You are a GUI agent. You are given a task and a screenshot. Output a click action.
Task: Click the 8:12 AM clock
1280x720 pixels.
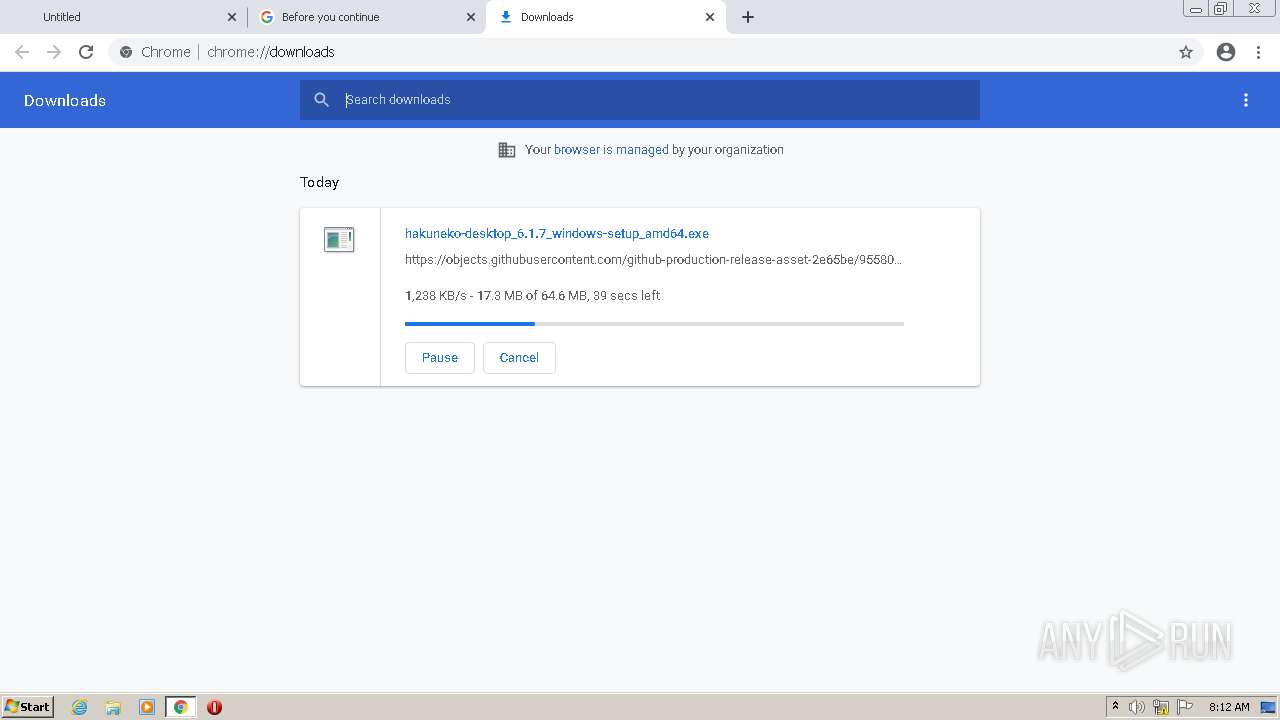tap(1229, 707)
